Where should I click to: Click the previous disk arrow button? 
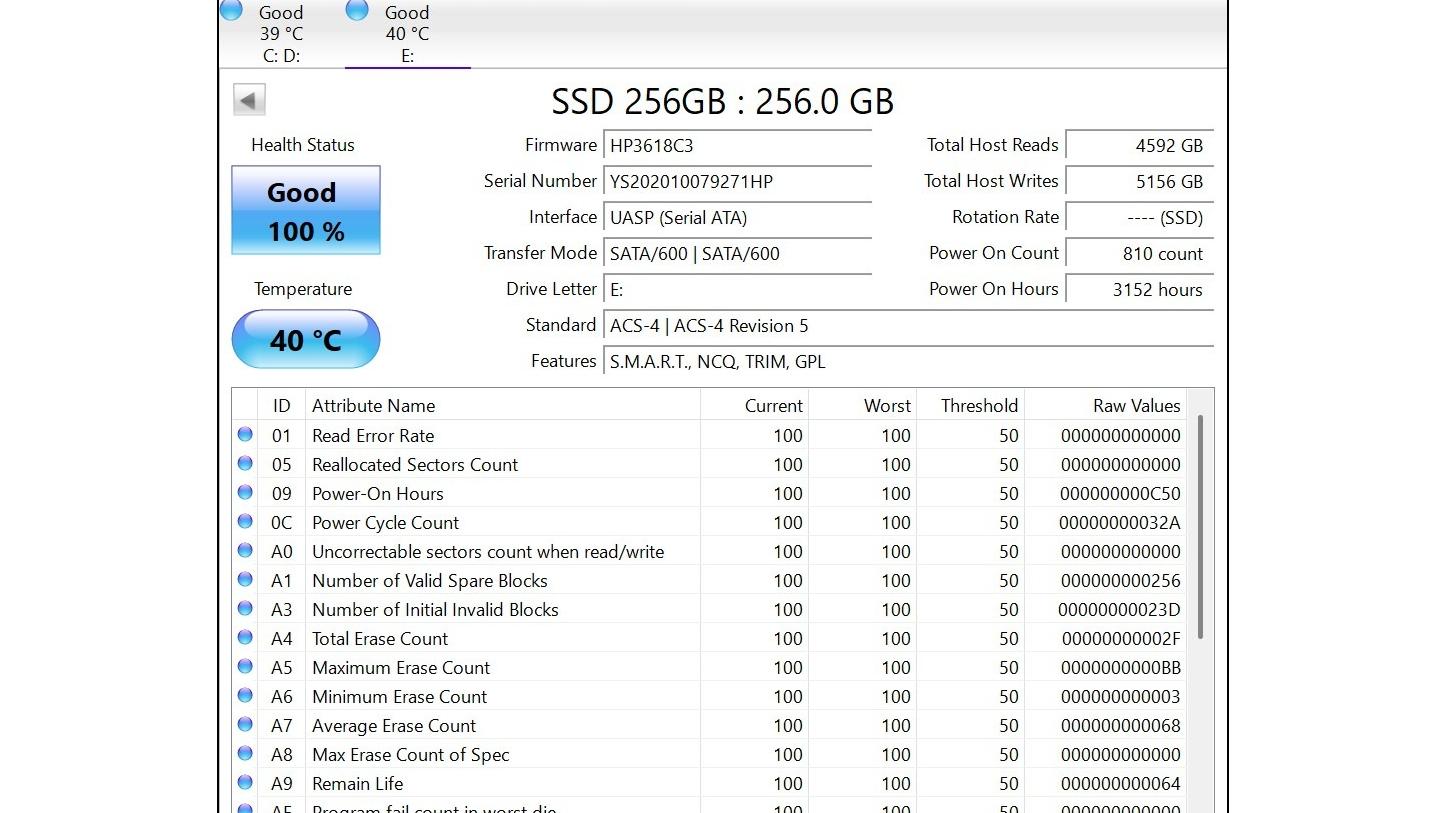pos(249,100)
